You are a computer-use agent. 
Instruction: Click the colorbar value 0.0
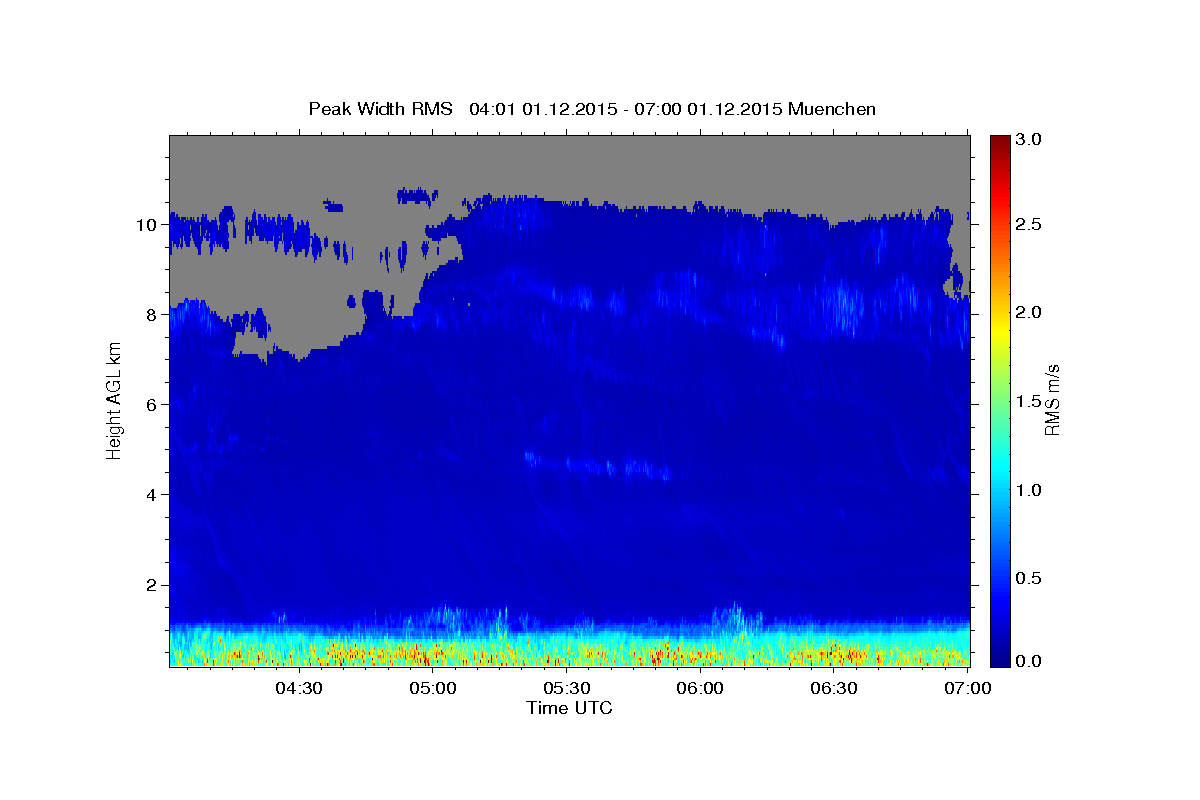(1029, 661)
